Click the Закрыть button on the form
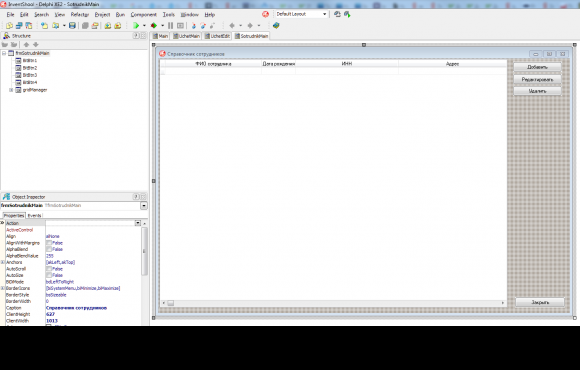Viewport: 580px width, 370px height. 540,302
